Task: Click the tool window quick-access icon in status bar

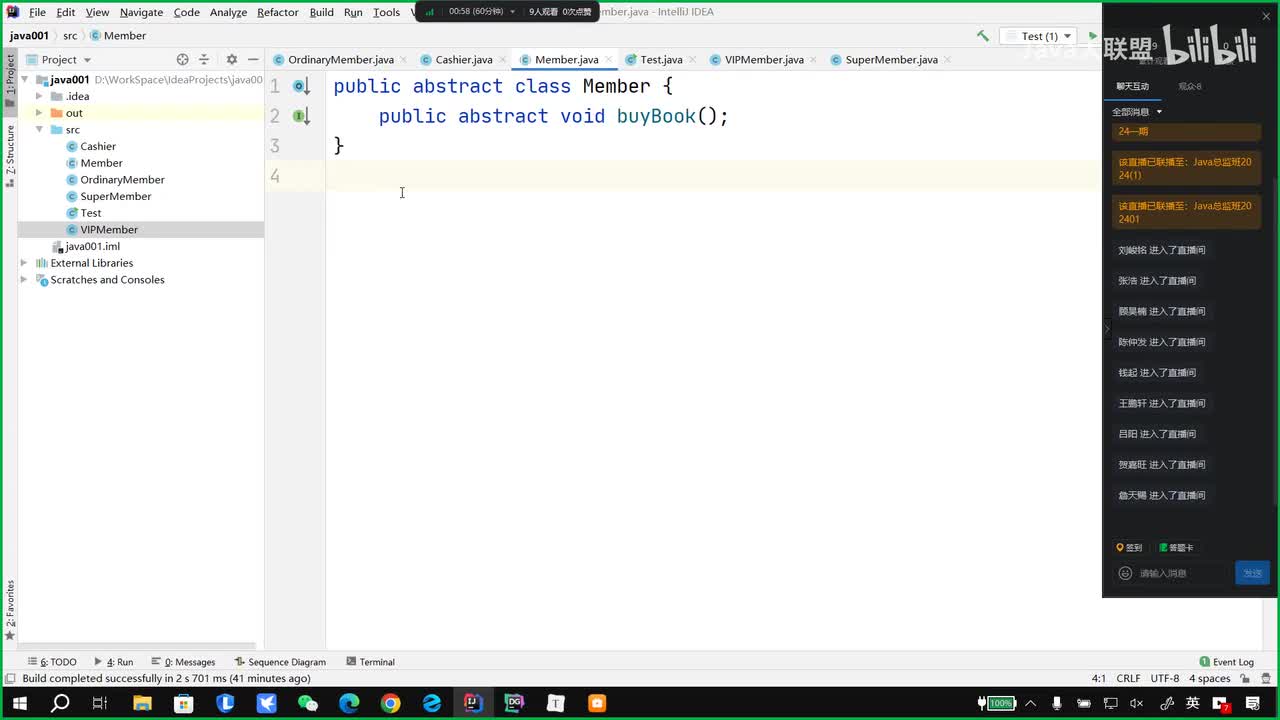Action: pyautogui.click(x=9, y=679)
